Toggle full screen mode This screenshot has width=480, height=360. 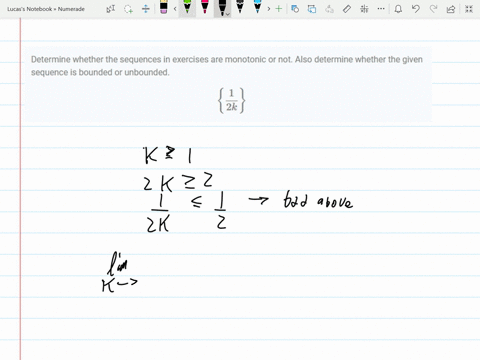coord(469,9)
